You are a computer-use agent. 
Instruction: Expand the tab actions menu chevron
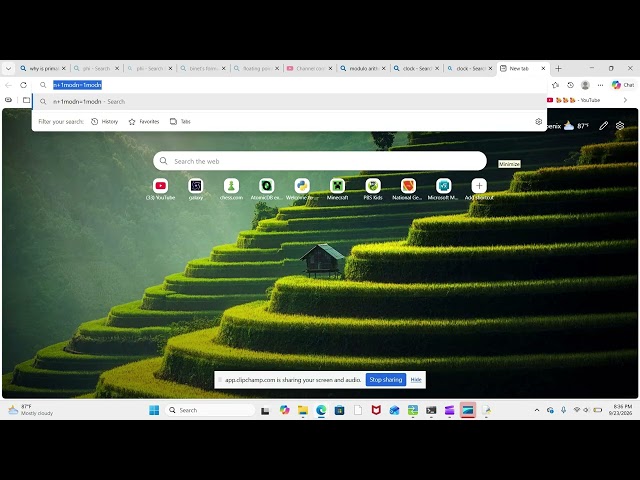click(x=9, y=69)
